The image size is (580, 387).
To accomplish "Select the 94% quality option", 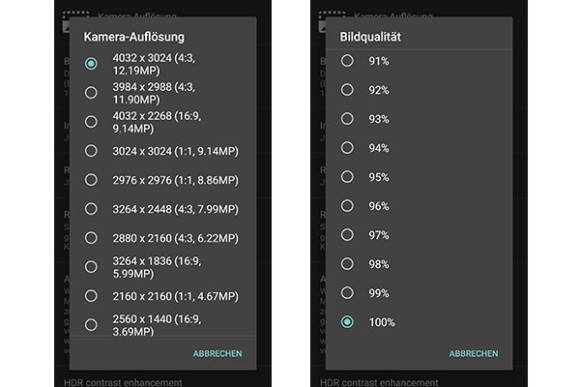I will 419,148.
